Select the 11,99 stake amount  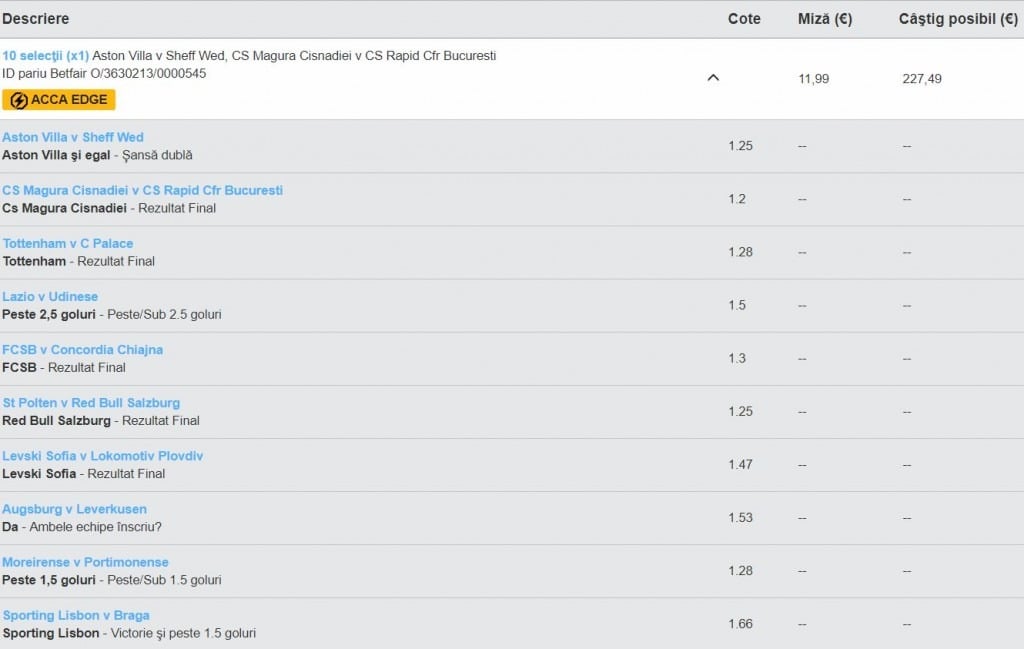pos(813,79)
